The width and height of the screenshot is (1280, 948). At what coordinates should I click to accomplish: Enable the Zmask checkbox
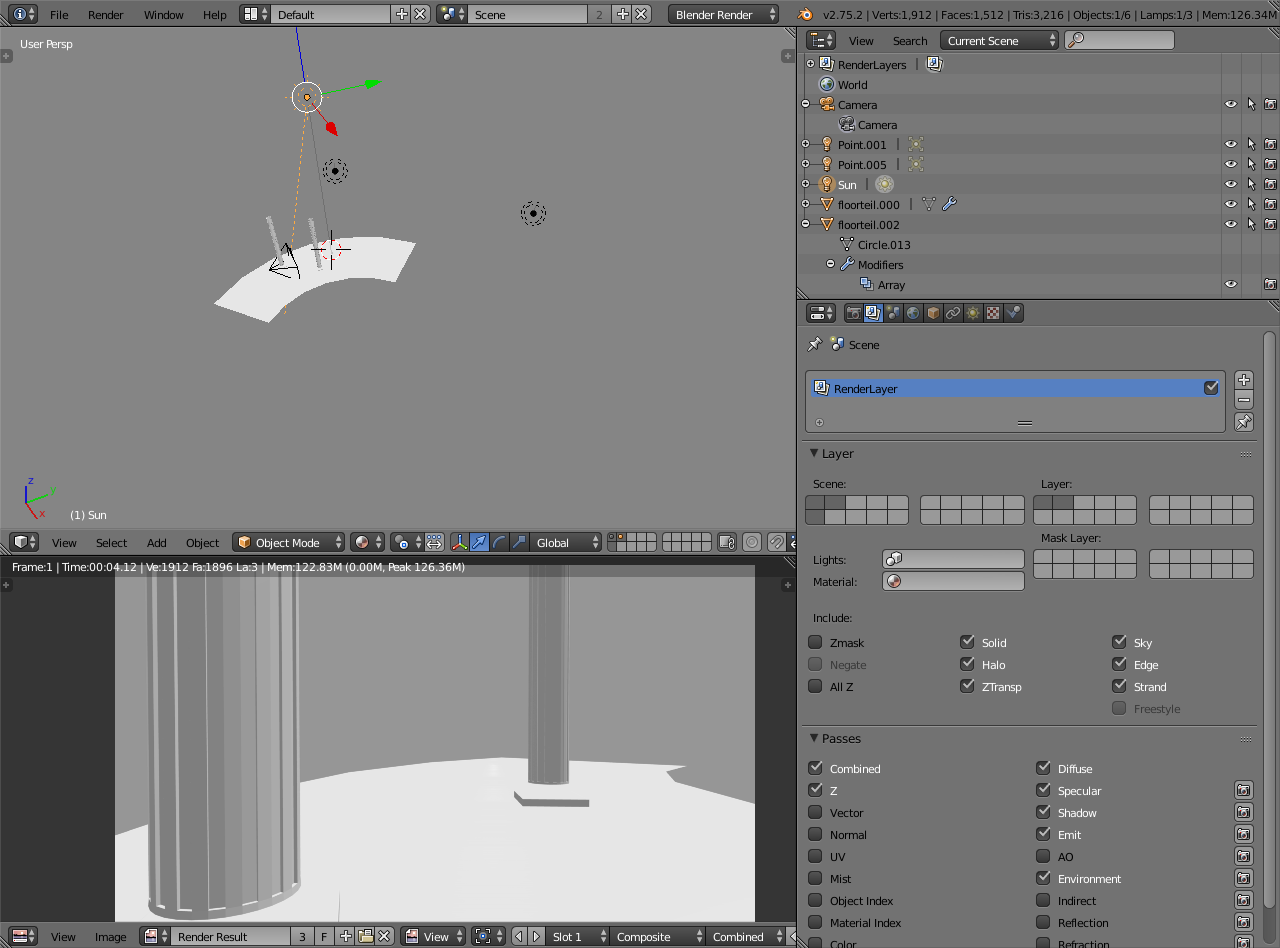coord(815,642)
